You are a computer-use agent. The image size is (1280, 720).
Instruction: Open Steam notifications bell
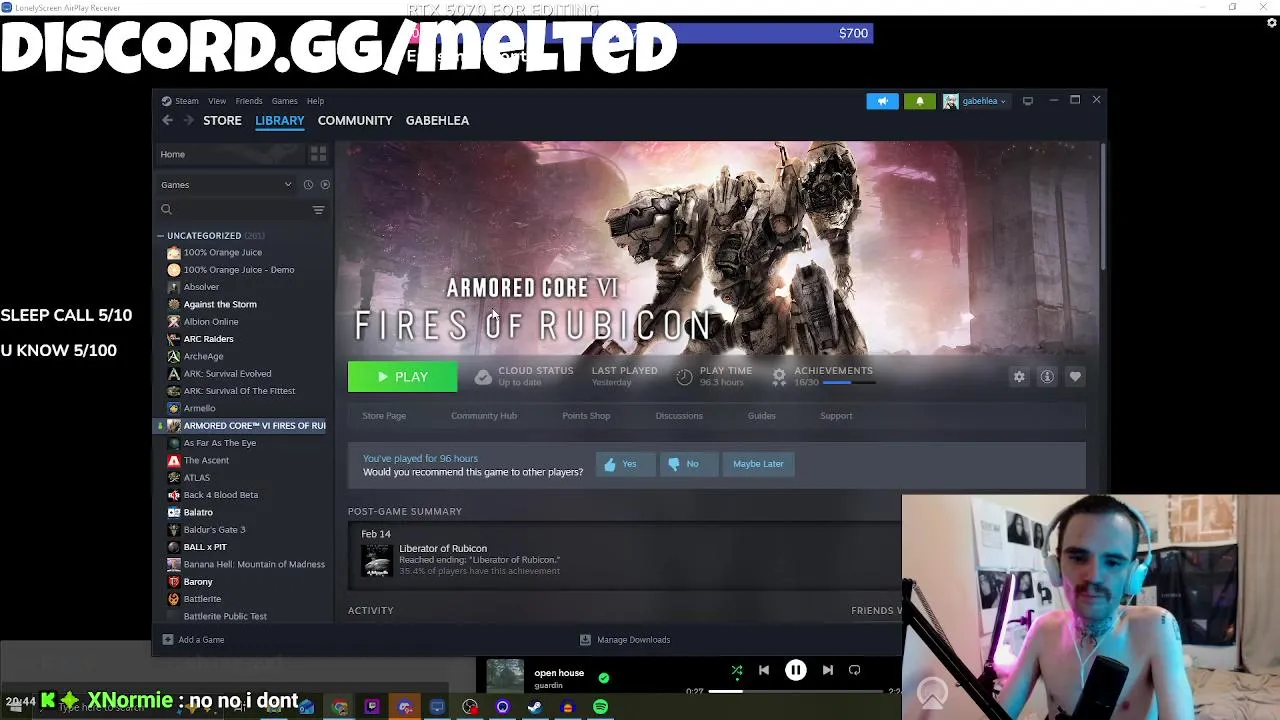919,101
